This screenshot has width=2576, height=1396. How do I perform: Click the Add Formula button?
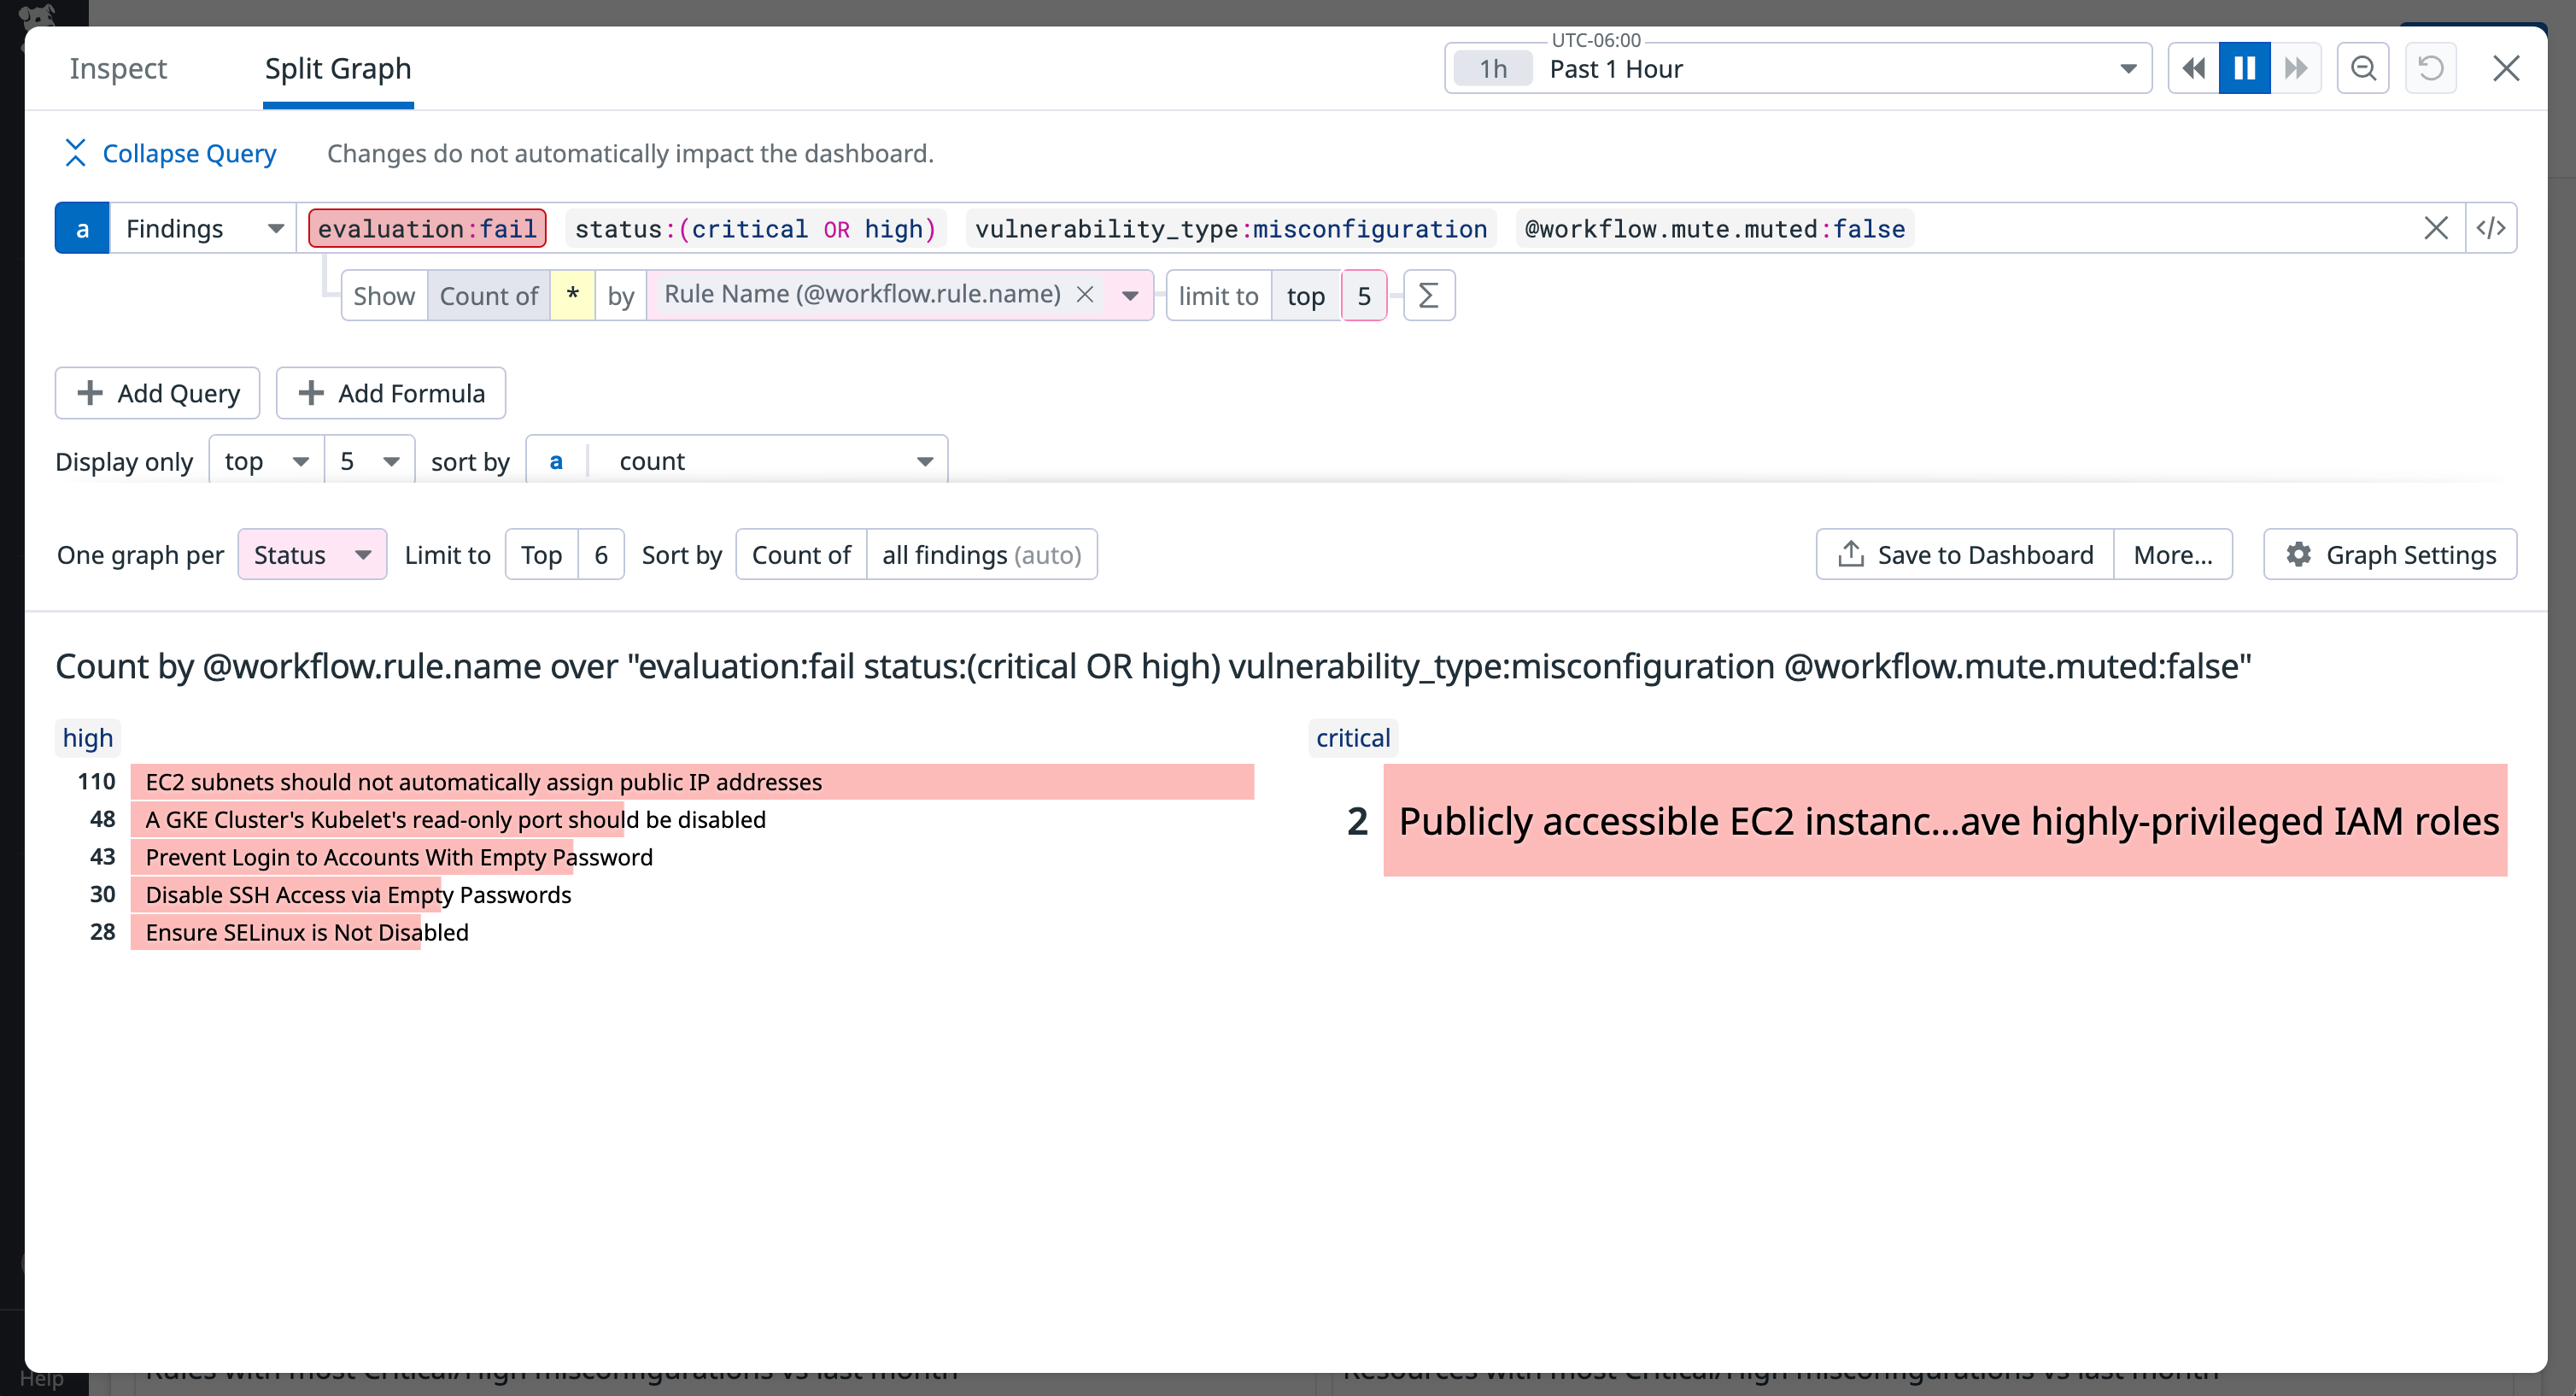point(390,393)
